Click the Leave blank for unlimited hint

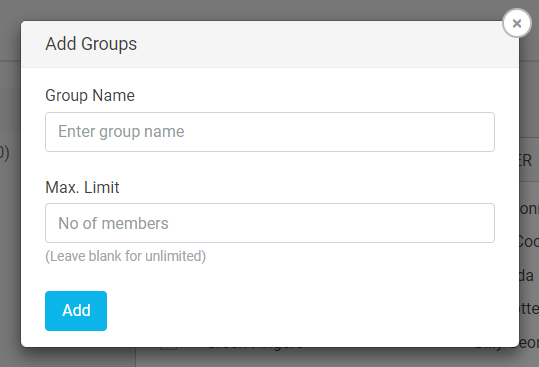point(125,256)
